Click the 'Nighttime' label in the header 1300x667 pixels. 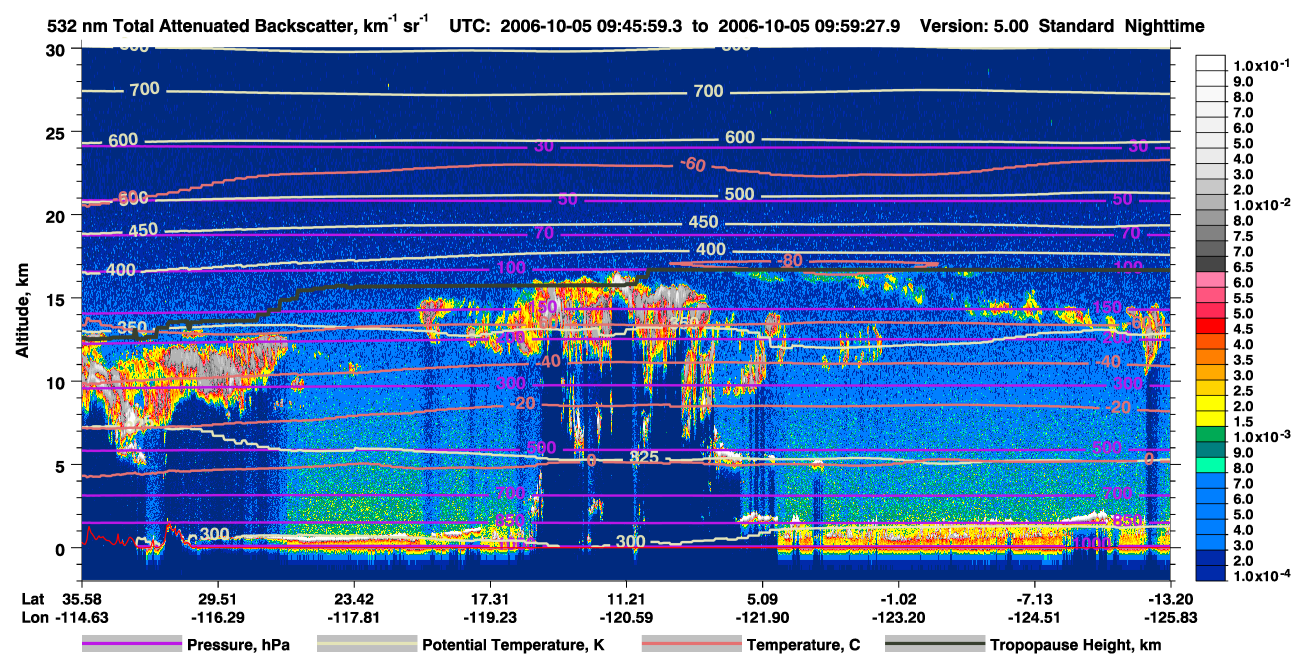(1164, 27)
